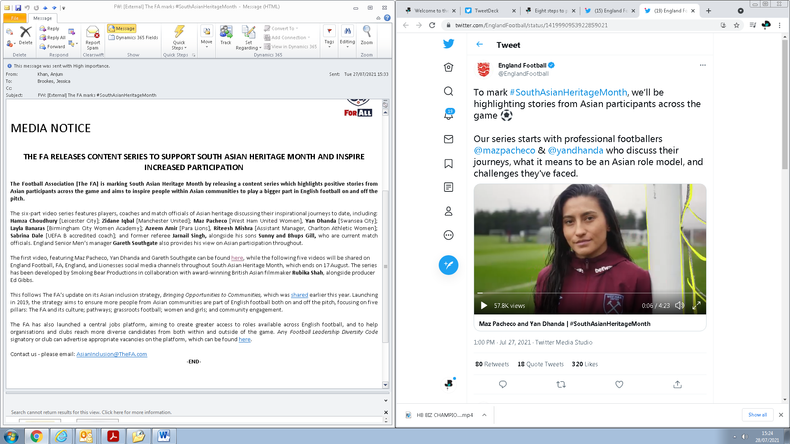
Task: Delete the open Outlook message
Action: click(x=25, y=35)
